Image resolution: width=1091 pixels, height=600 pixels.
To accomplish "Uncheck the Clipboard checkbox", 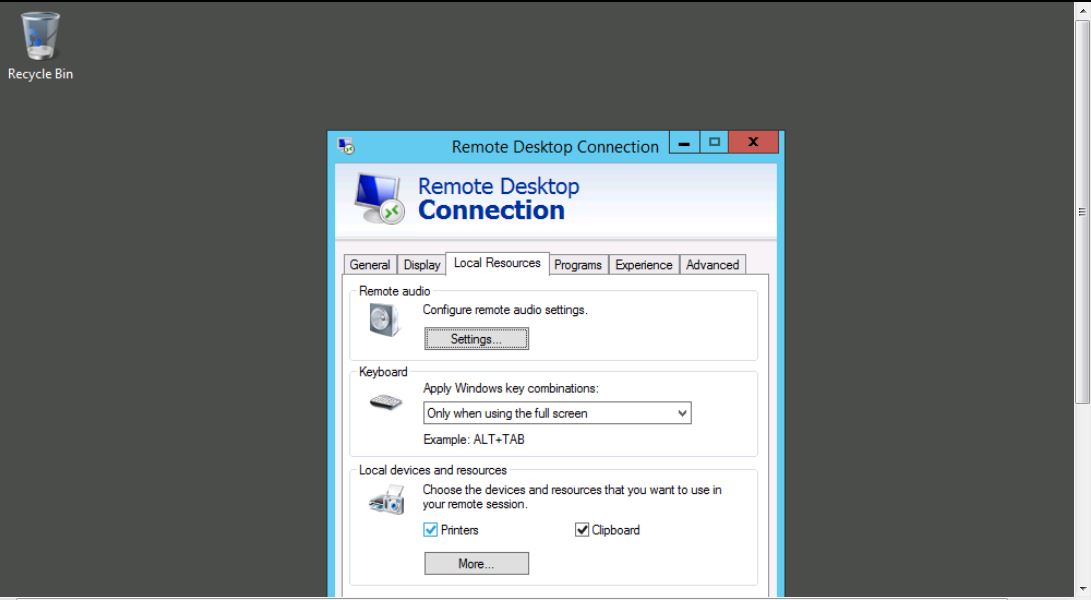I will tap(582, 530).
